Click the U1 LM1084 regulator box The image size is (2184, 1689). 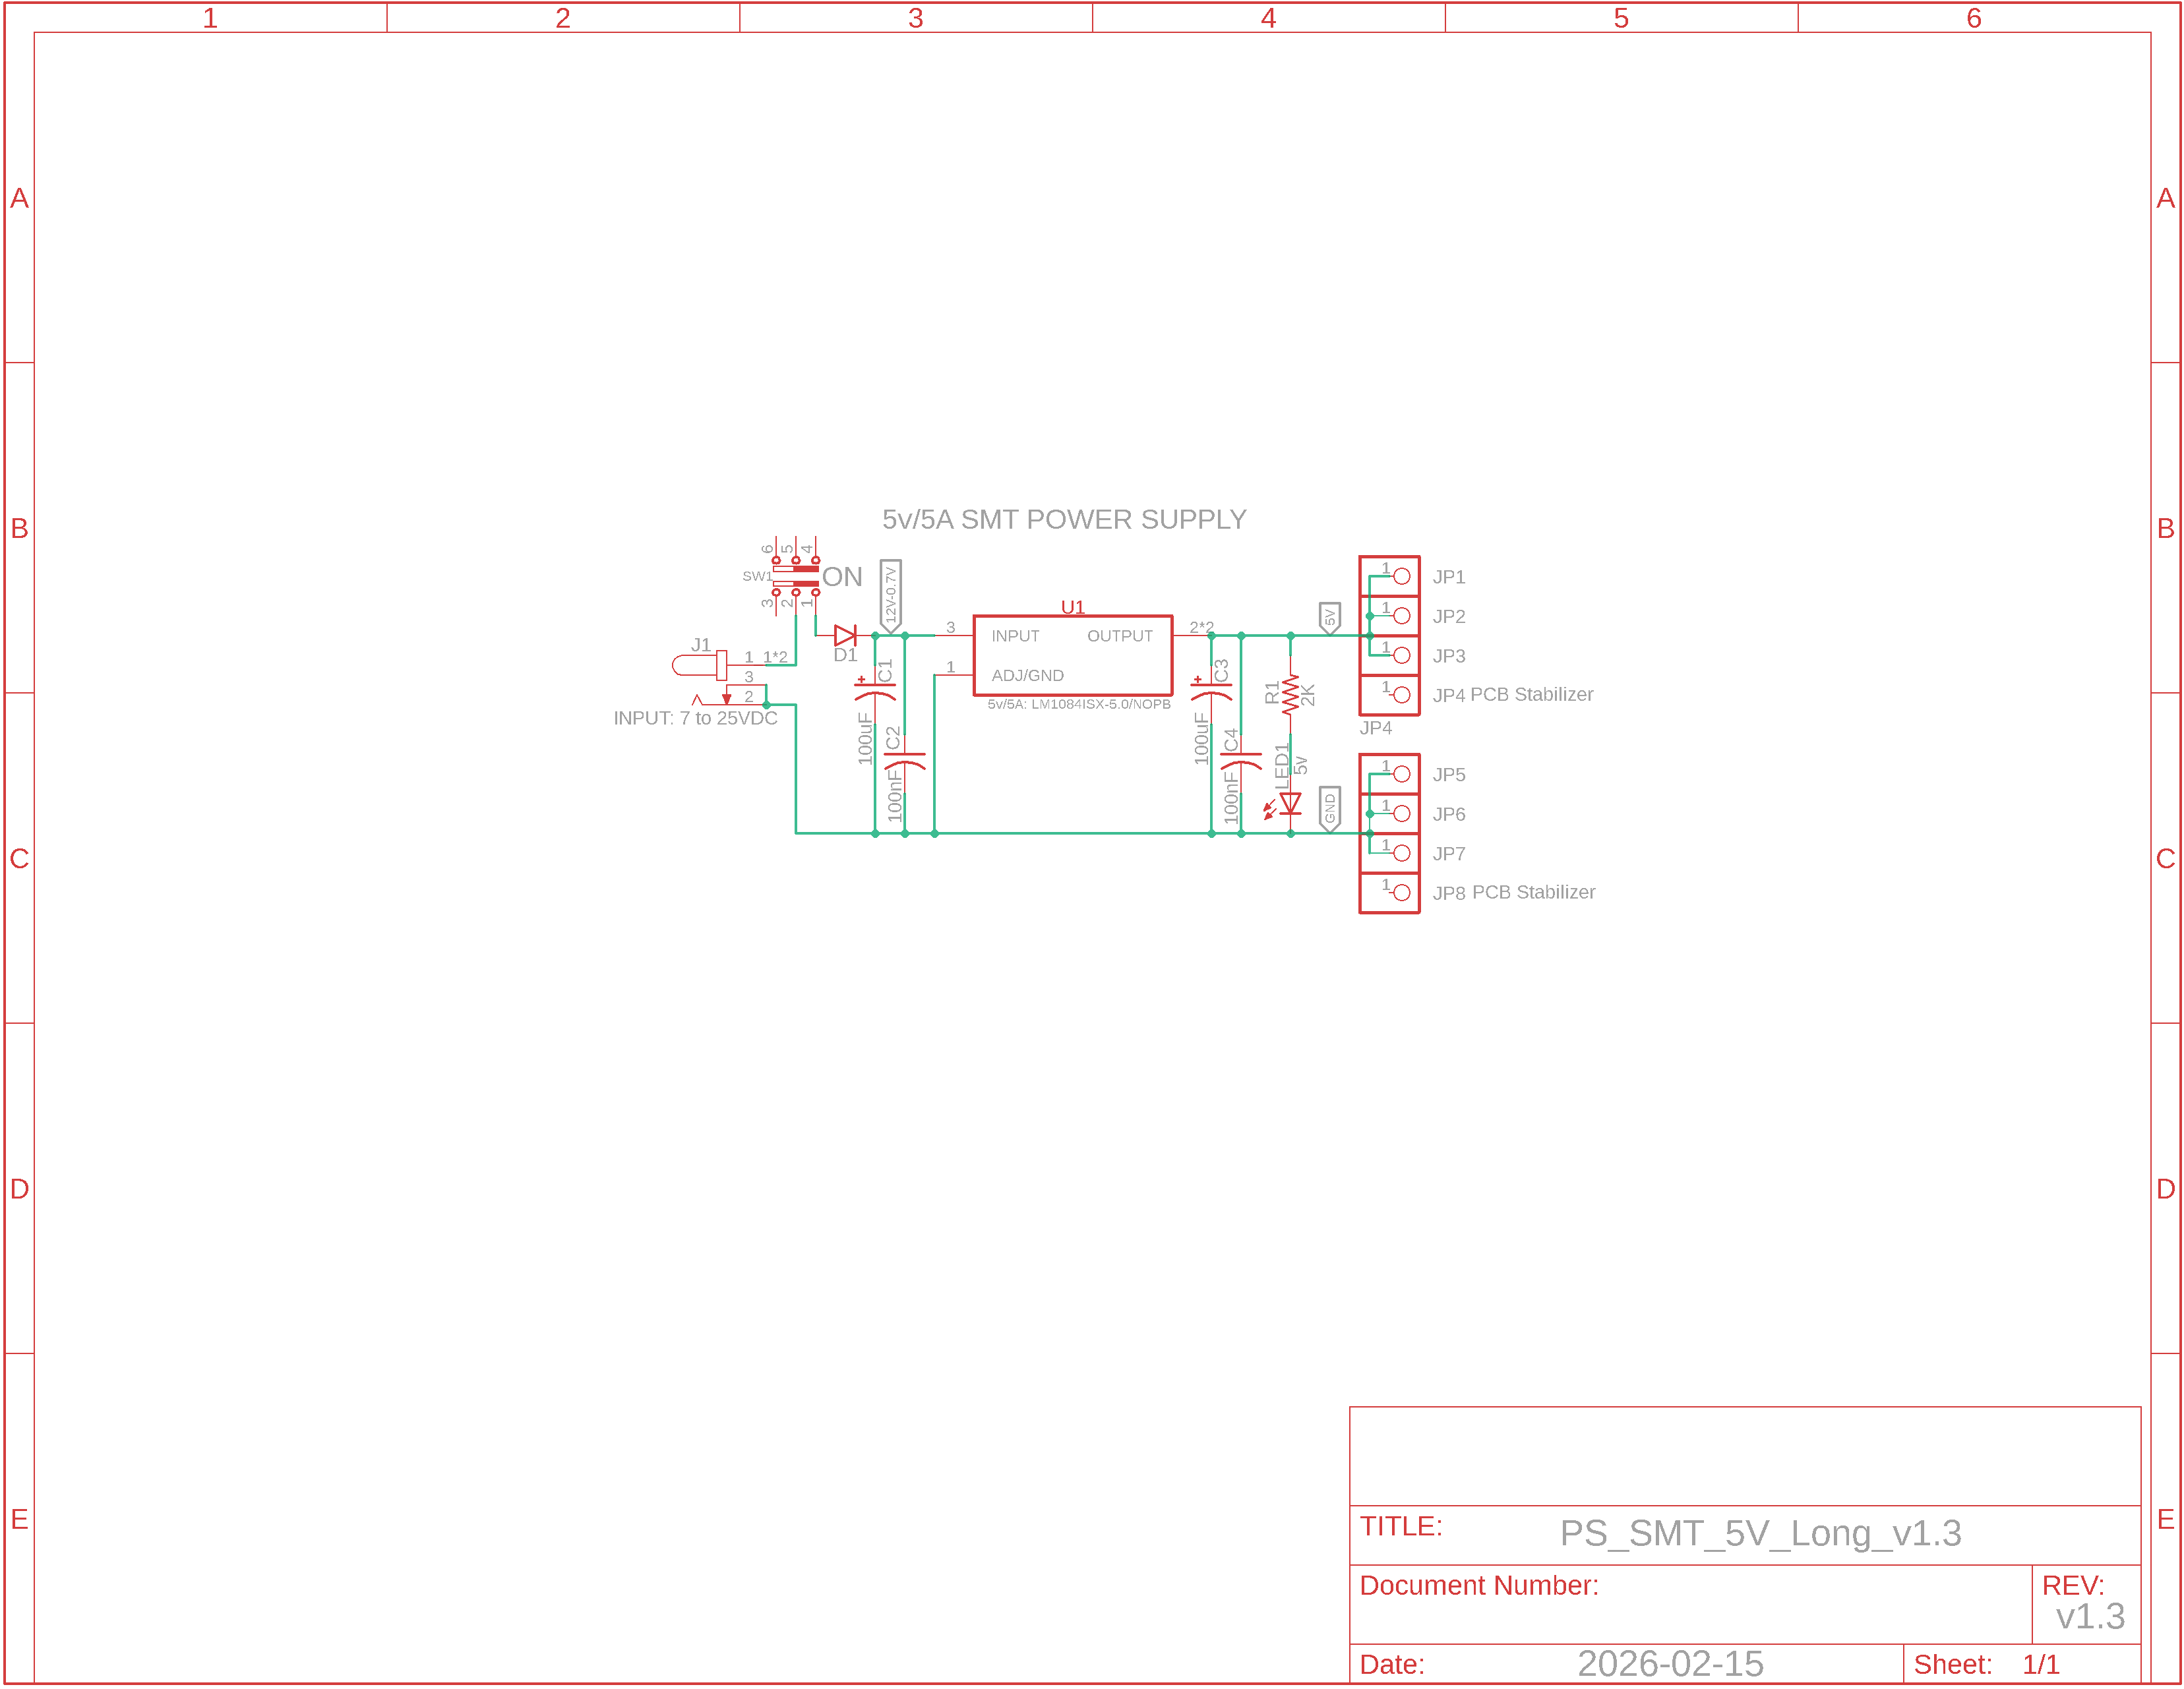[x=1072, y=656]
